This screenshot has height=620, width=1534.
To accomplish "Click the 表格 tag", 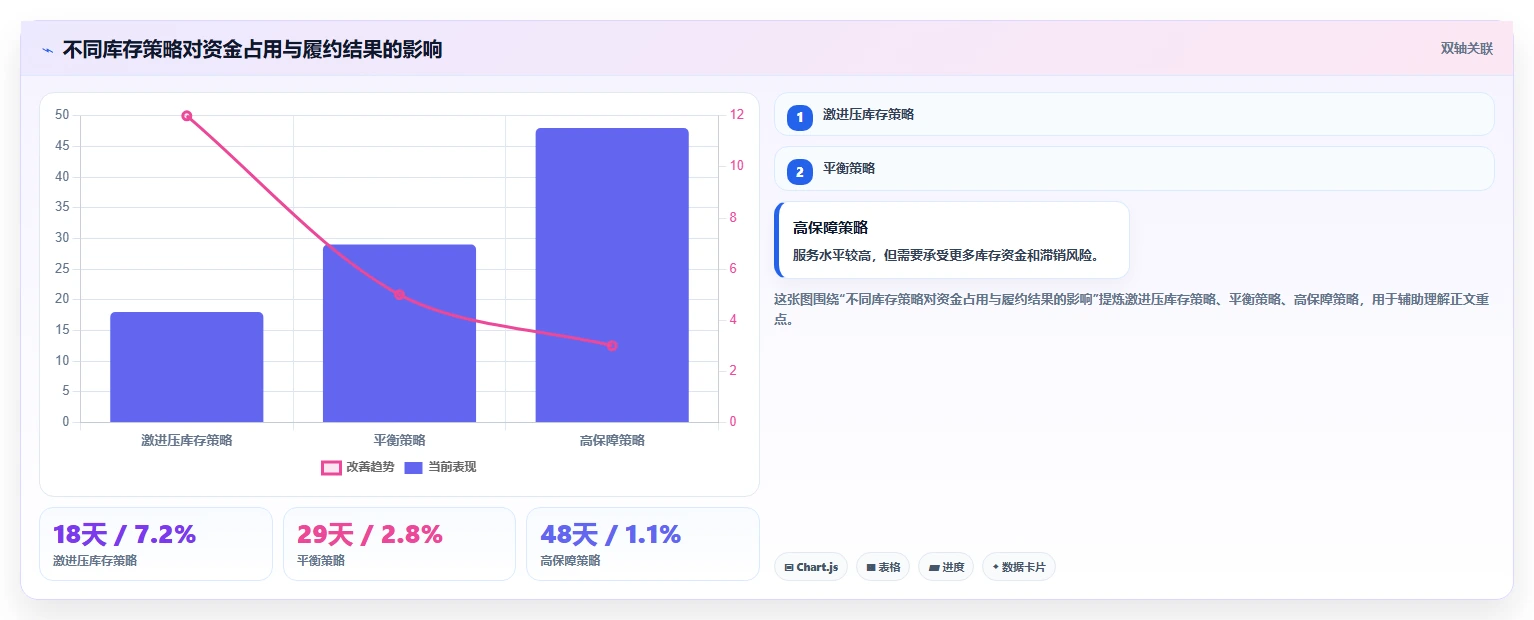I will (x=883, y=567).
